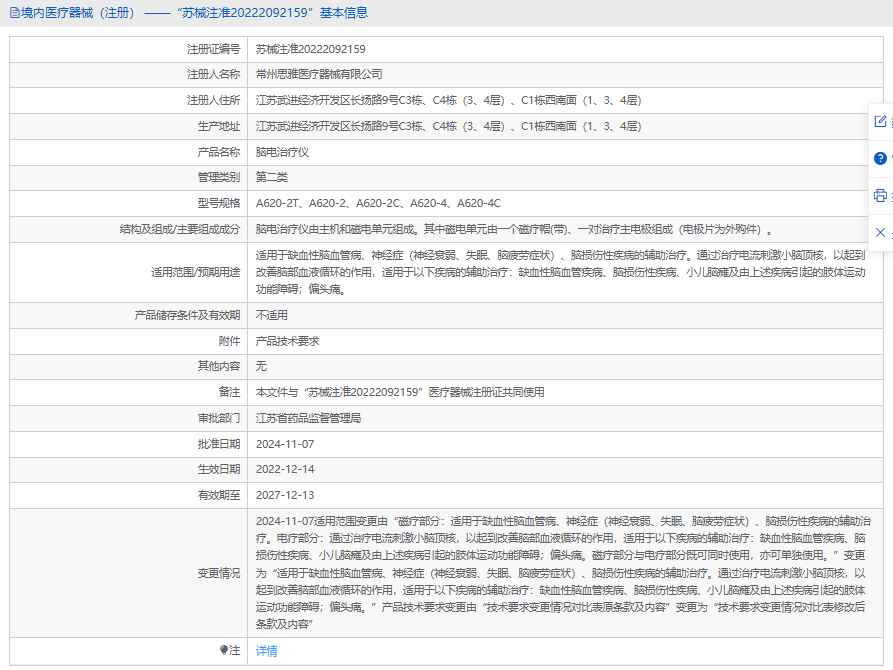Click the printer icon to print page
The width and height of the screenshot is (893, 670).
tap(880, 195)
